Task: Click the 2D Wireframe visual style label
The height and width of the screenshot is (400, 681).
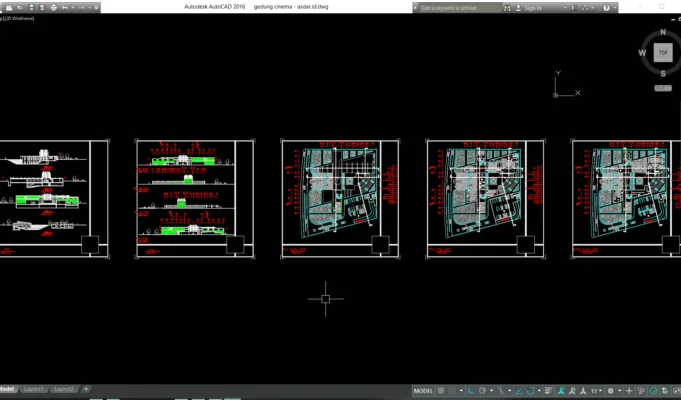Action: click(20, 18)
